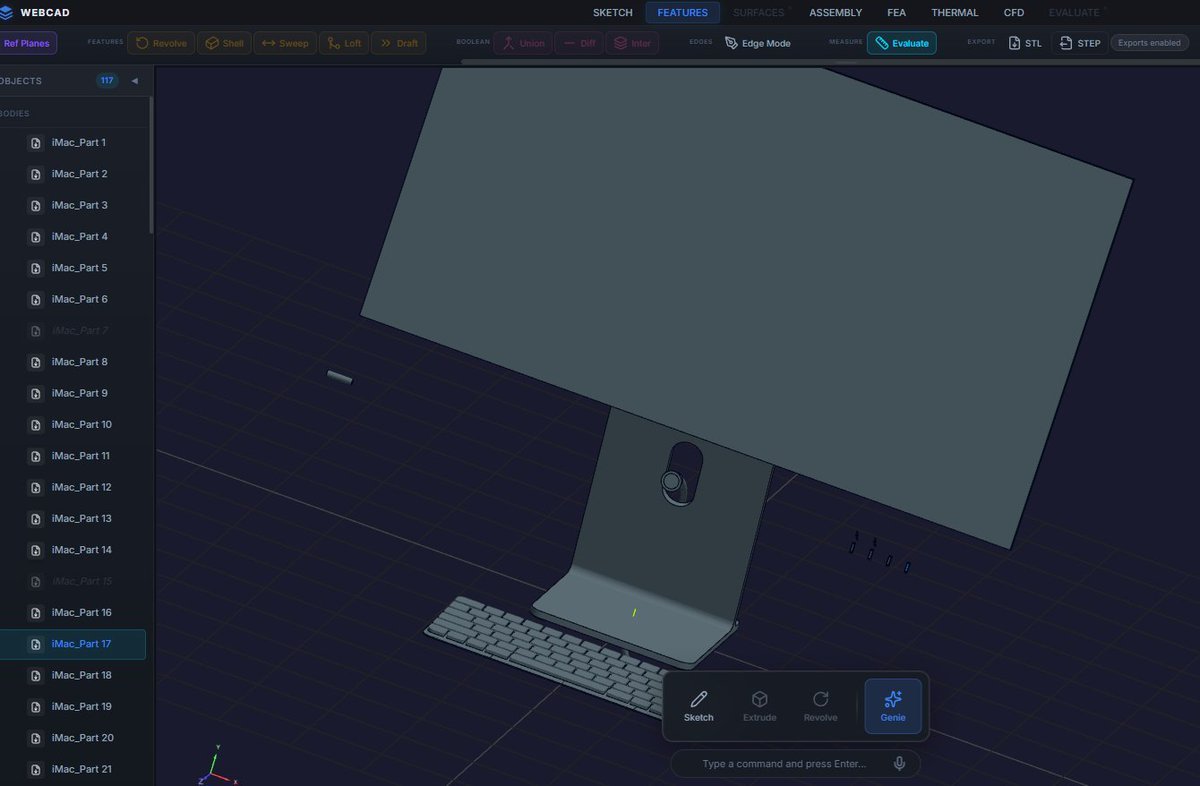Switch to the SKETCH tab
Viewport: 1200px width, 786px height.
(613, 13)
